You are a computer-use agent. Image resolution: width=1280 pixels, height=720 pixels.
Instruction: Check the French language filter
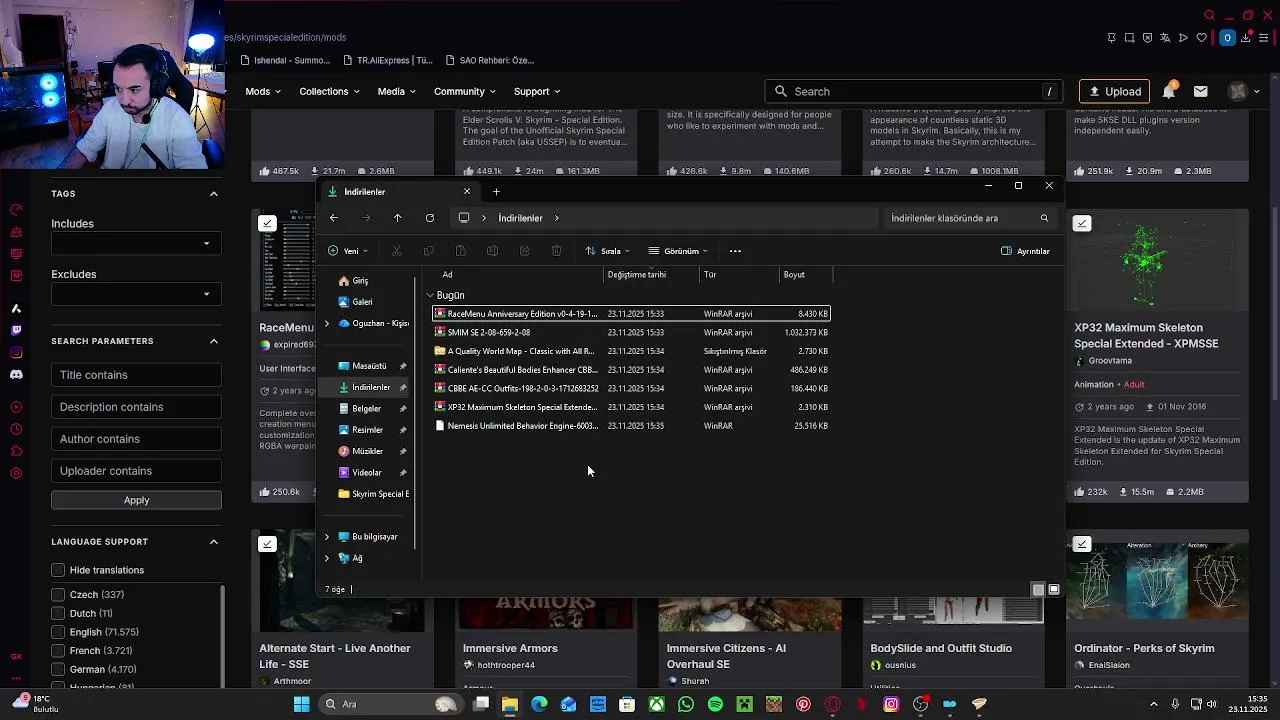click(58, 651)
